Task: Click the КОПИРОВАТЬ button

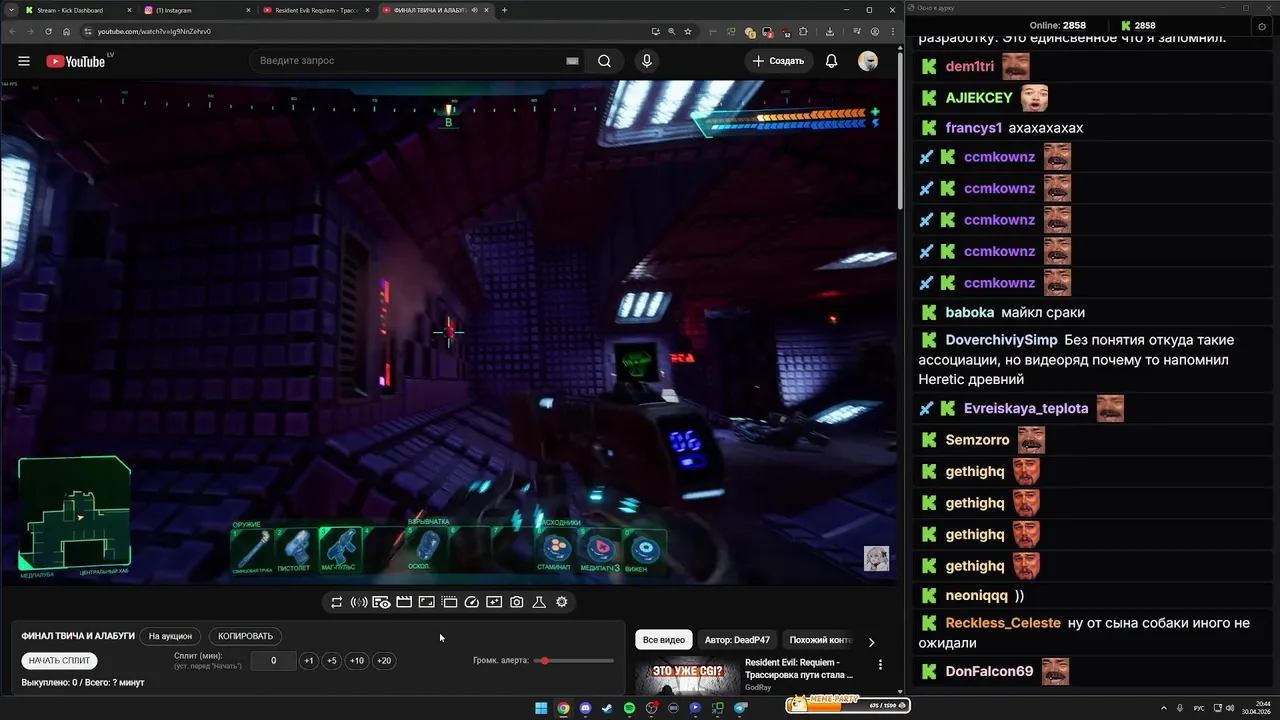Action: pos(245,636)
